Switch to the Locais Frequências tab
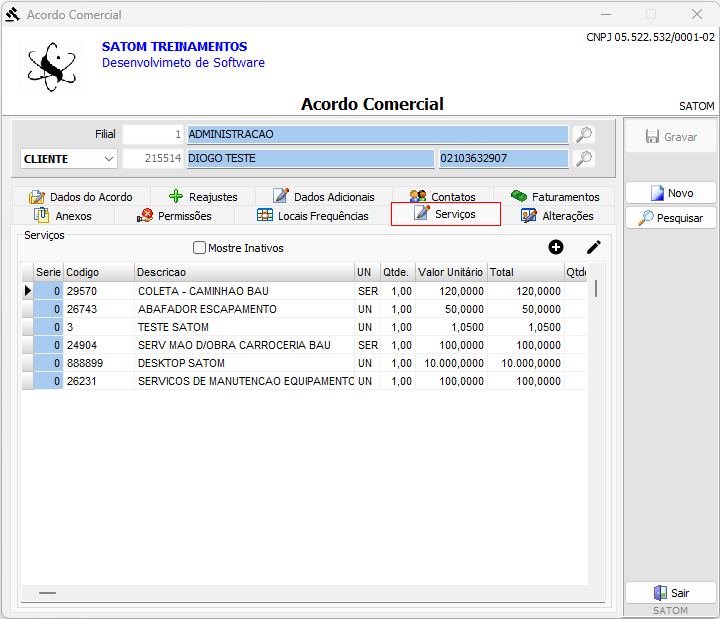The height and width of the screenshot is (619, 720). tap(313, 215)
